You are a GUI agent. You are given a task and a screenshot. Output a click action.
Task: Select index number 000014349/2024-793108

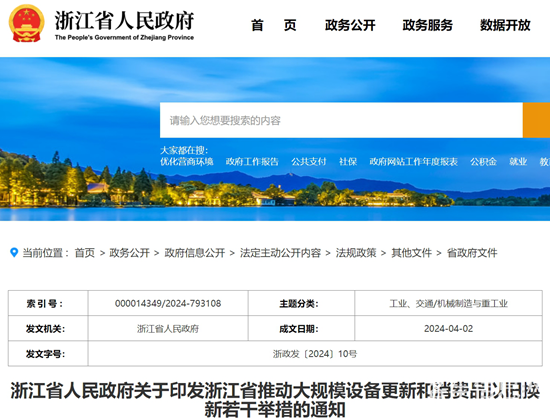[168, 303]
